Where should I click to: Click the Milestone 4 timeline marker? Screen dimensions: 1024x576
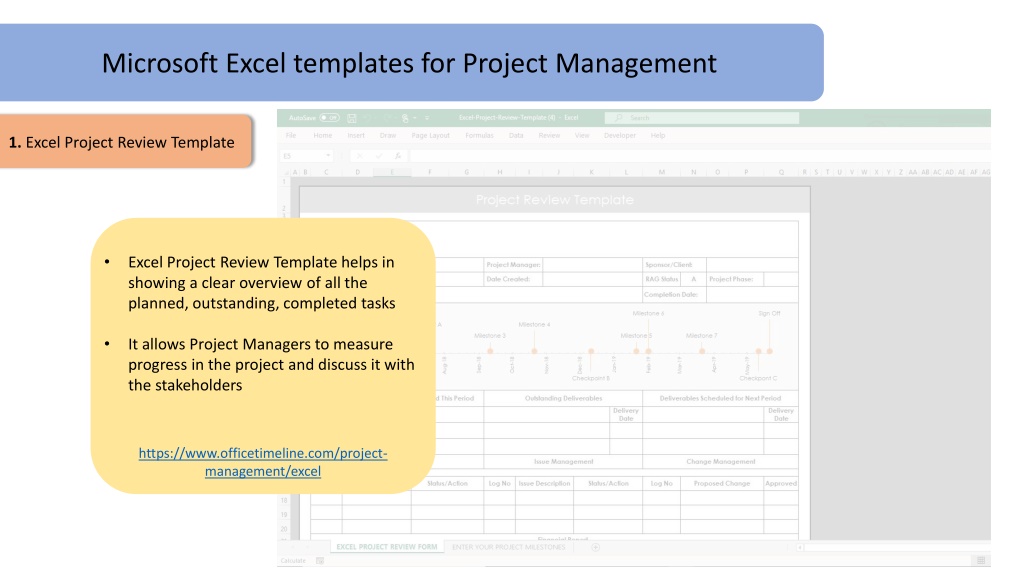[534, 351]
